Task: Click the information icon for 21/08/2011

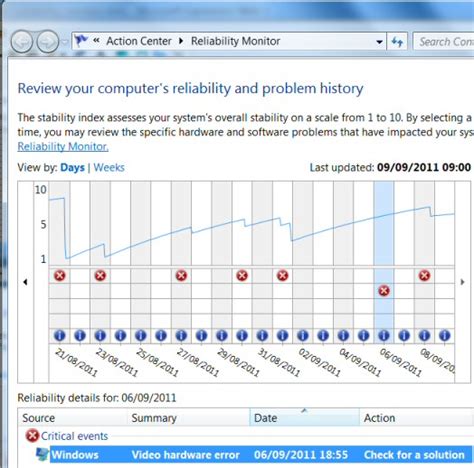Action: tap(60, 335)
